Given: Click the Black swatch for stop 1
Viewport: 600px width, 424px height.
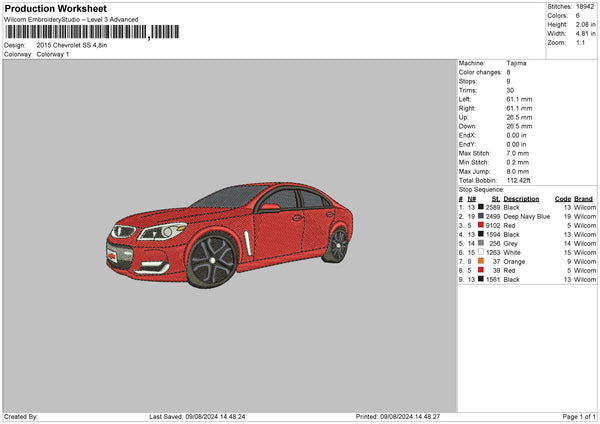Looking at the screenshot, I should pos(481,207).
